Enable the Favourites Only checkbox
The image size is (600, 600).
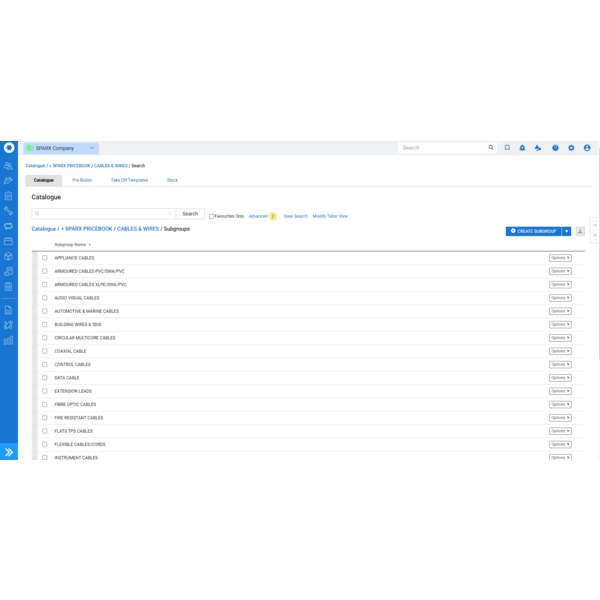pyautogui.click(x=211, y=216)
